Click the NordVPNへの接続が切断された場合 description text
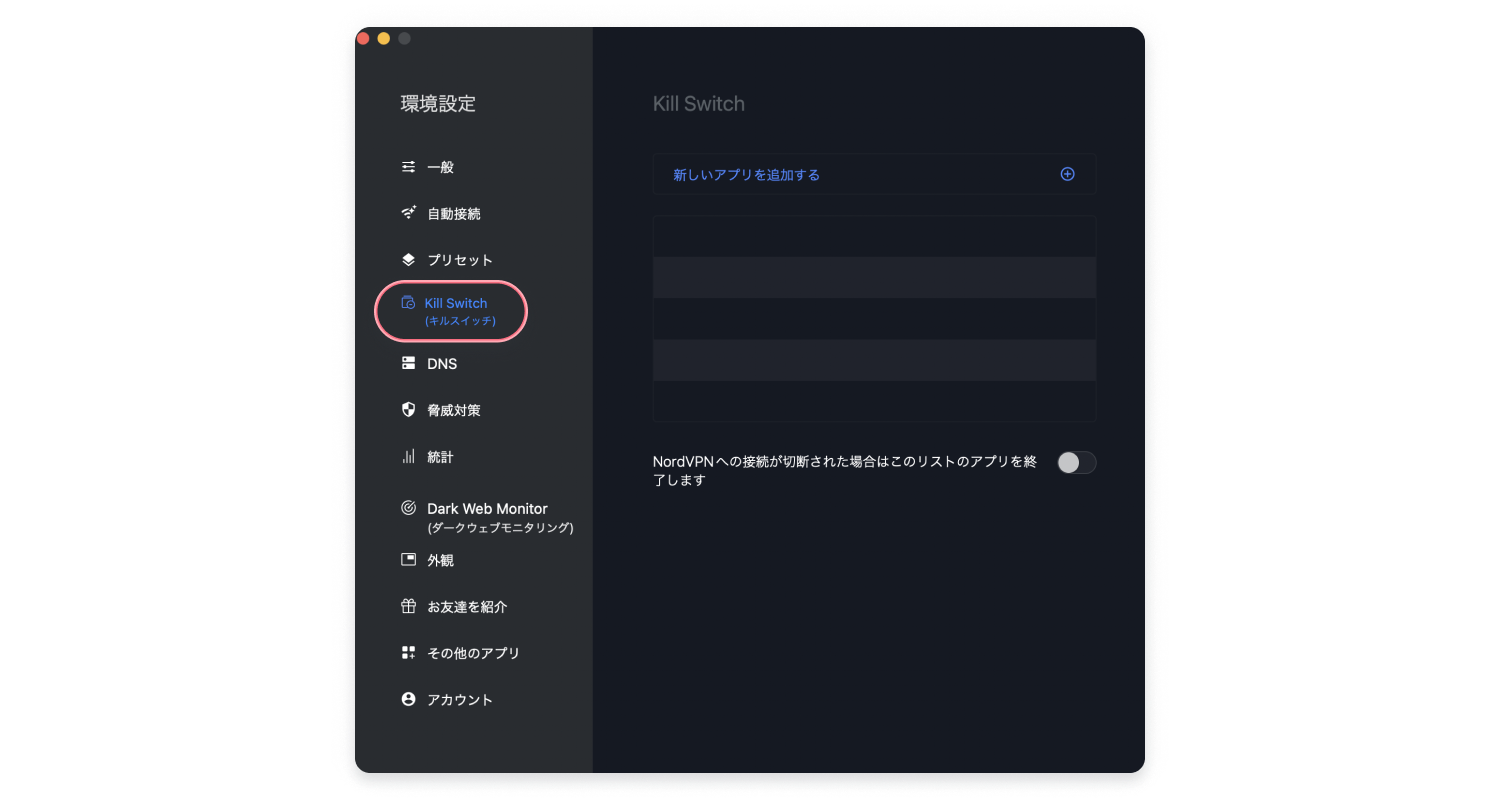Image resolution: width=1500 pixels, height=800 pixels. 845,470
